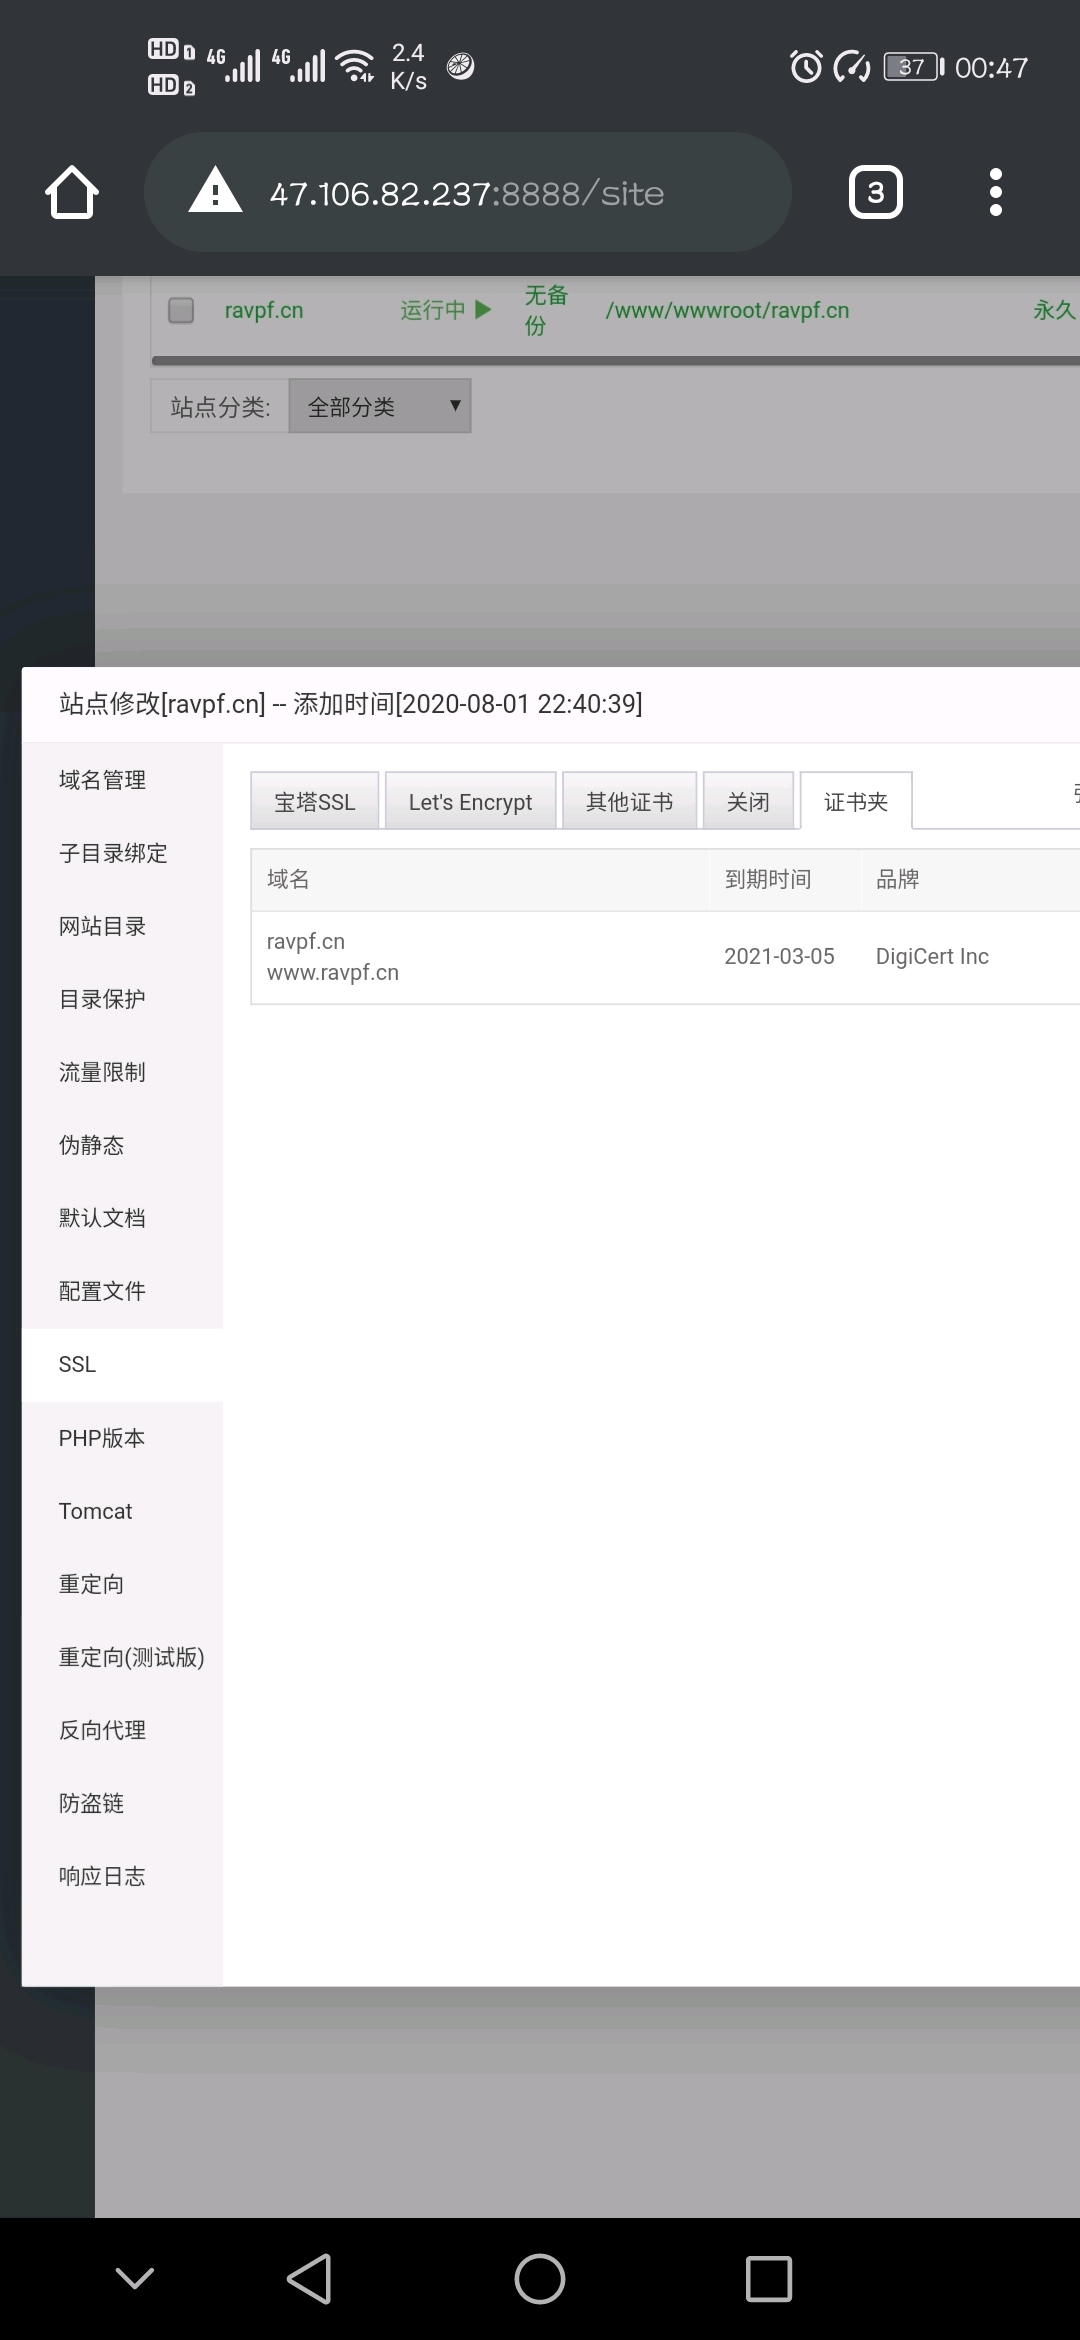Viewport: 1080px width, 2340px height.
Task: Open 子目录绑定 in the sidebar
Action: coord(122,853)
